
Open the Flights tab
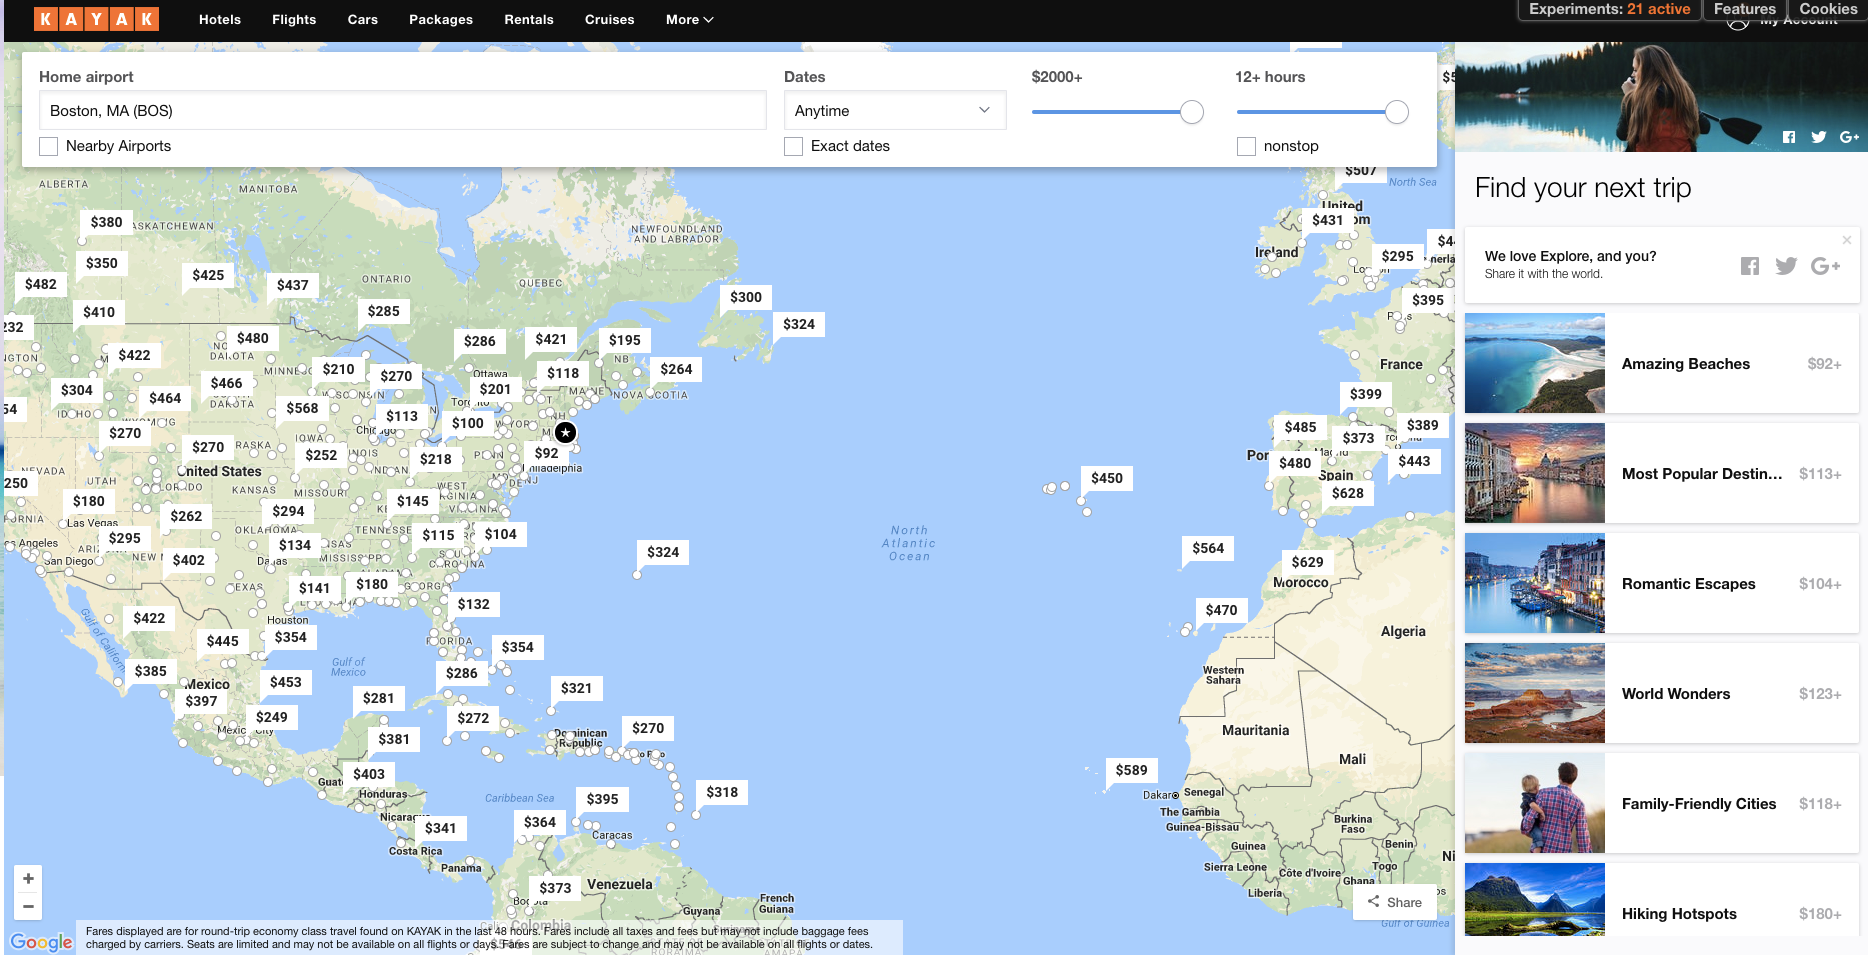click(294, 19)
